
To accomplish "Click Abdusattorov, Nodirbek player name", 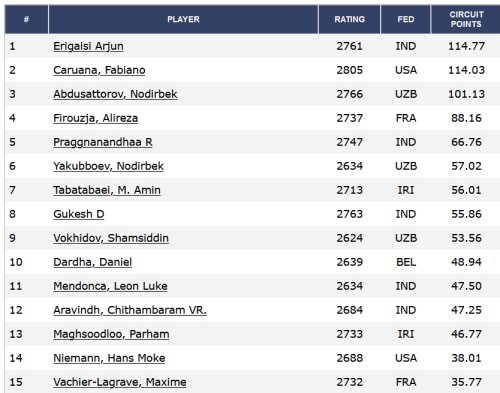I will pyautogui.click(x=115, y=94).
